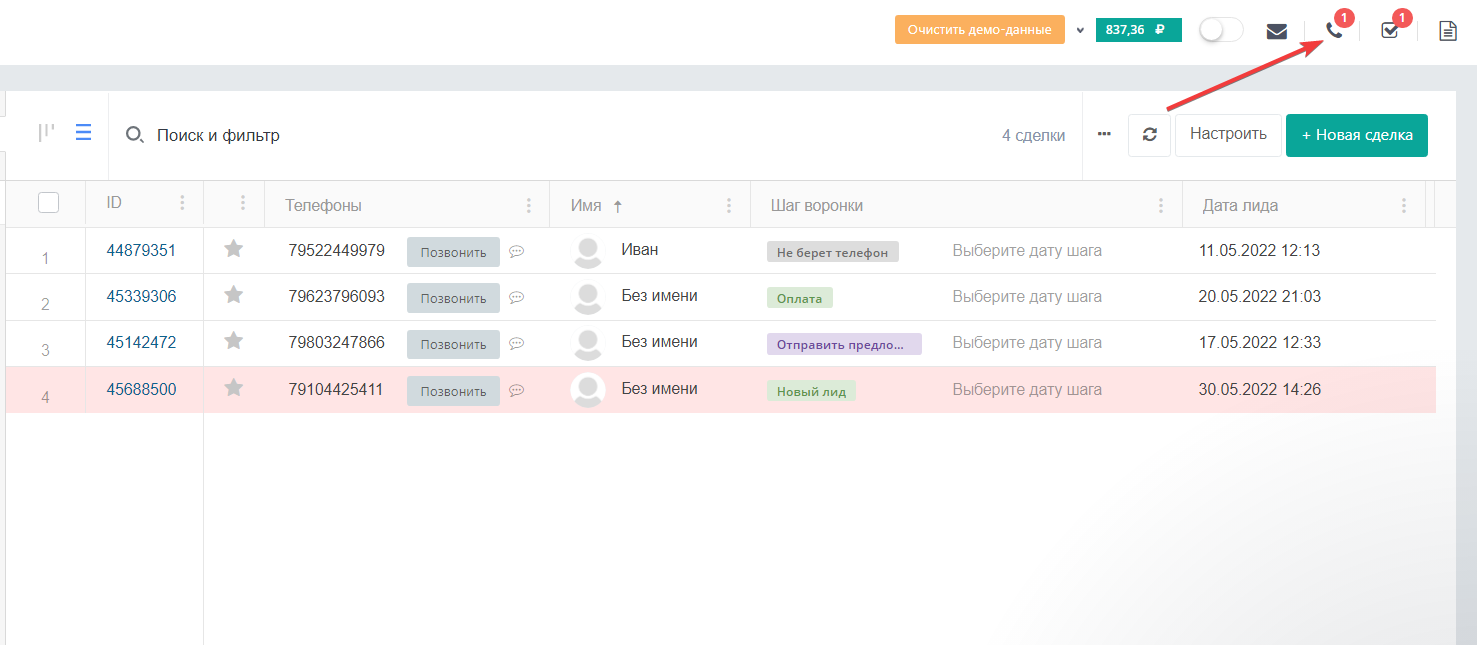The image size is (1477, 645).
Task: Open the Шаг воронки column options menu
Action: point(1161,205)
